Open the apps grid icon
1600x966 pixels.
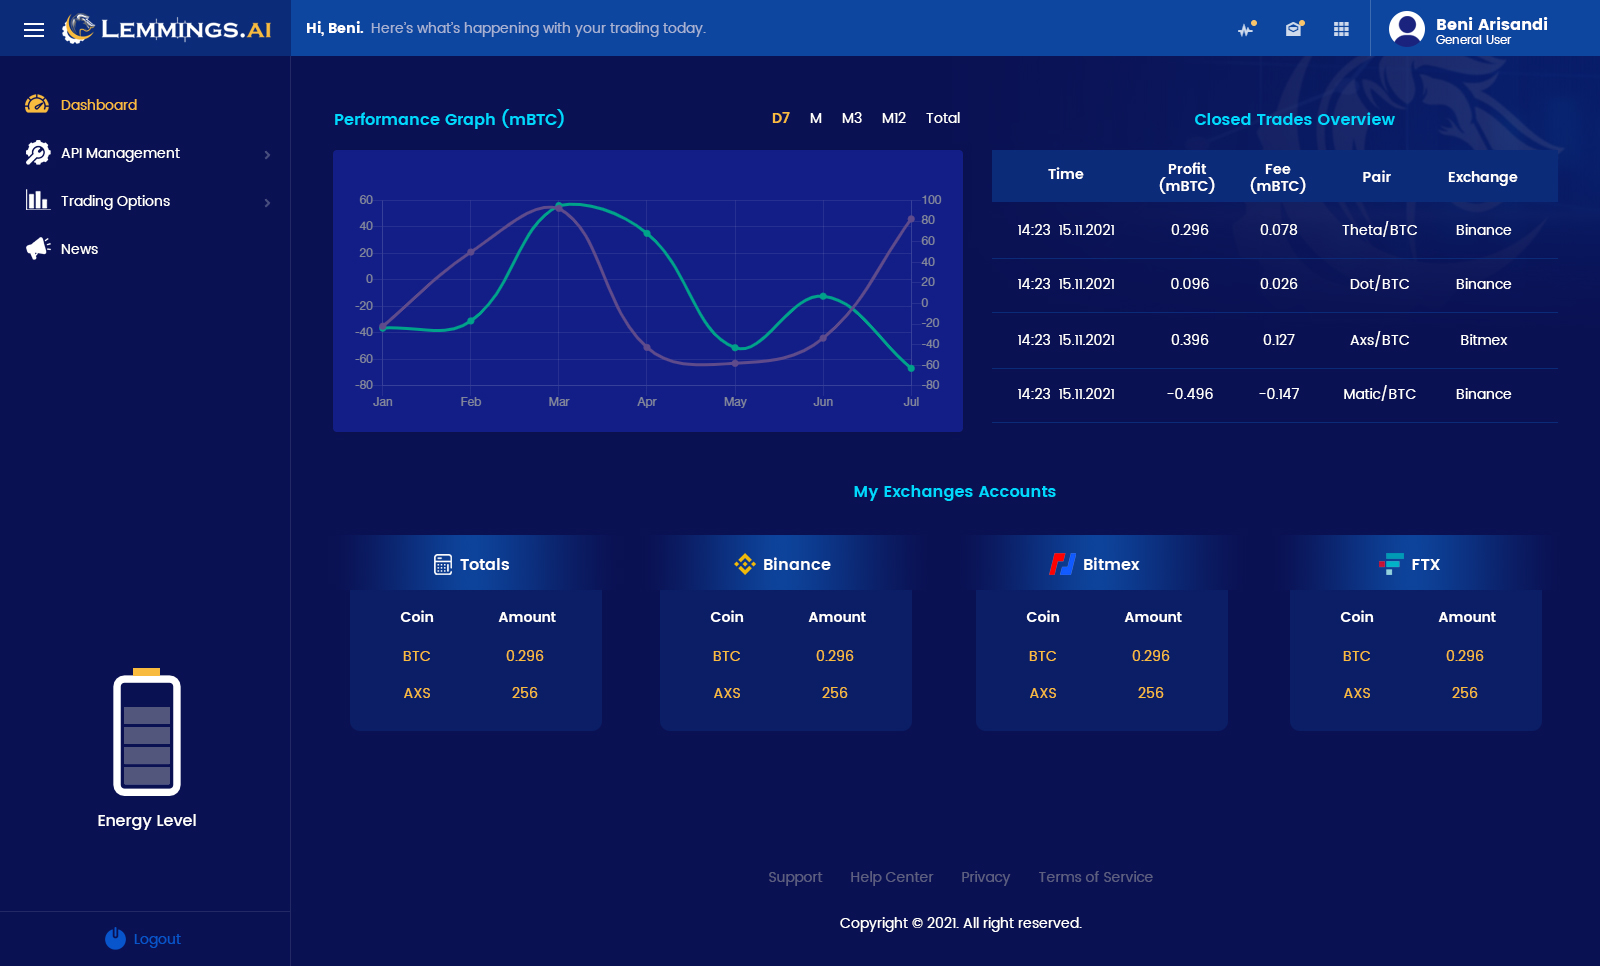[x=1342, y=29]
